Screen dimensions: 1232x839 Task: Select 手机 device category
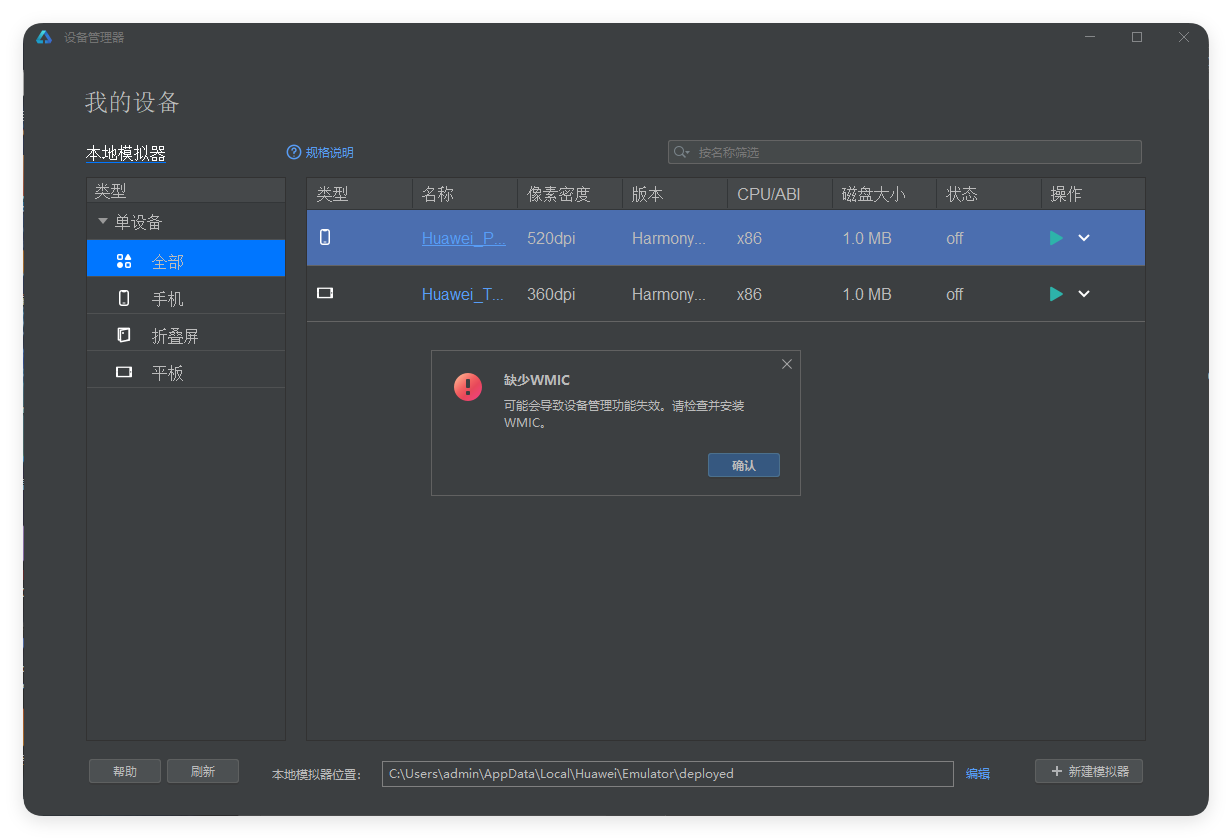[186, 298]
